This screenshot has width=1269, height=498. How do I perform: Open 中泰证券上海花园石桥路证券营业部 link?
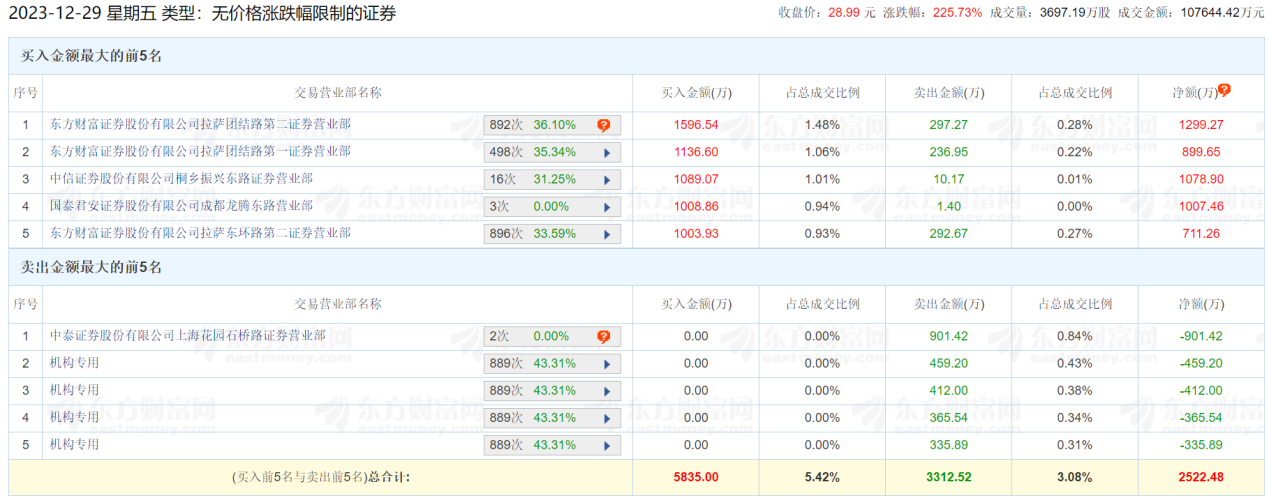[187, 336]
